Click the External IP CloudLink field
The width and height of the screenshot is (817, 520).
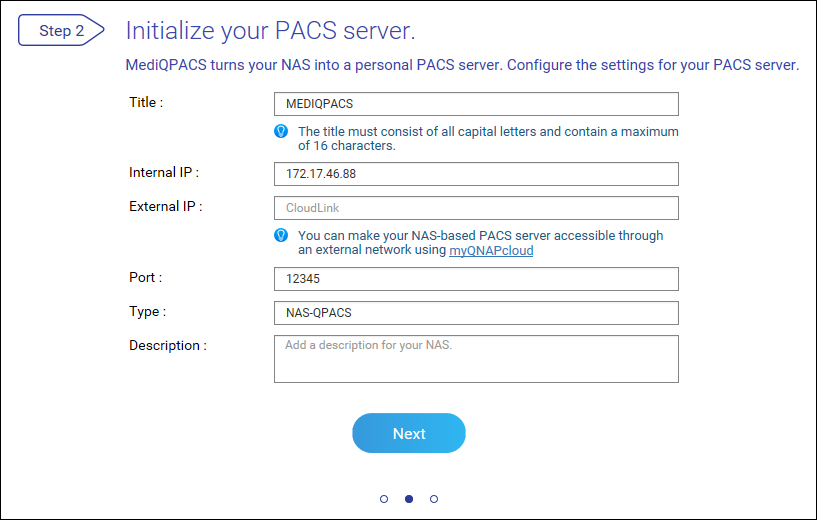coord(476,208)
